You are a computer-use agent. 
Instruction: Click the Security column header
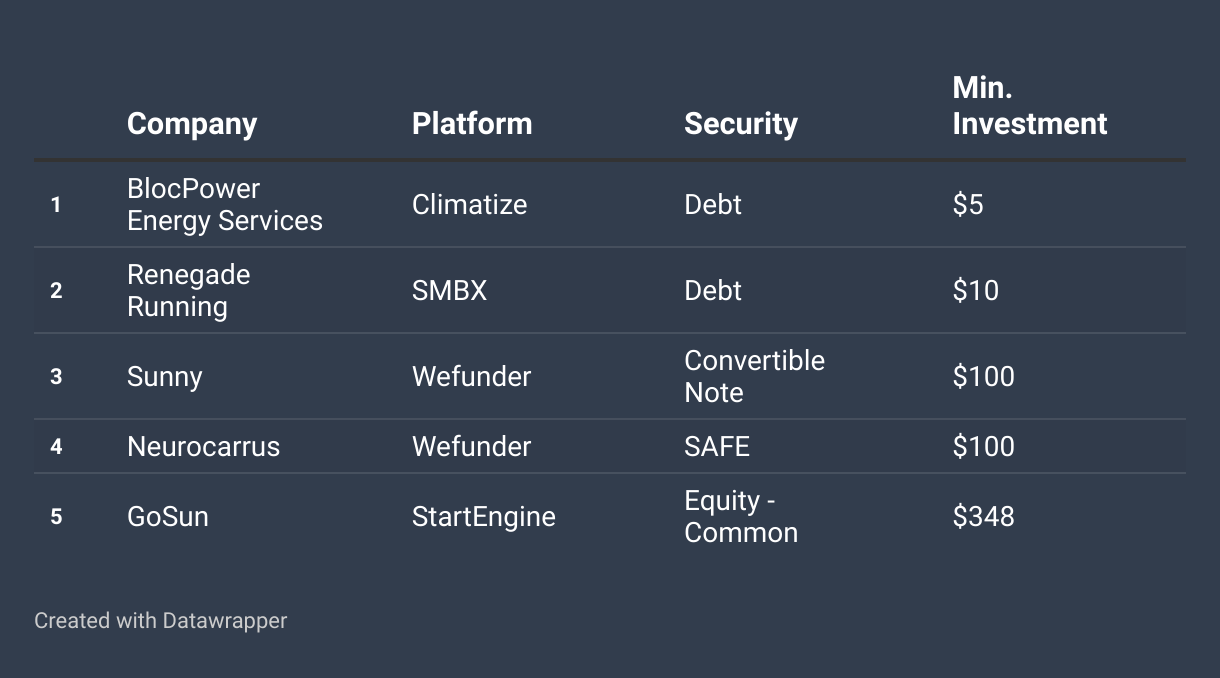[x=741, y=124]
